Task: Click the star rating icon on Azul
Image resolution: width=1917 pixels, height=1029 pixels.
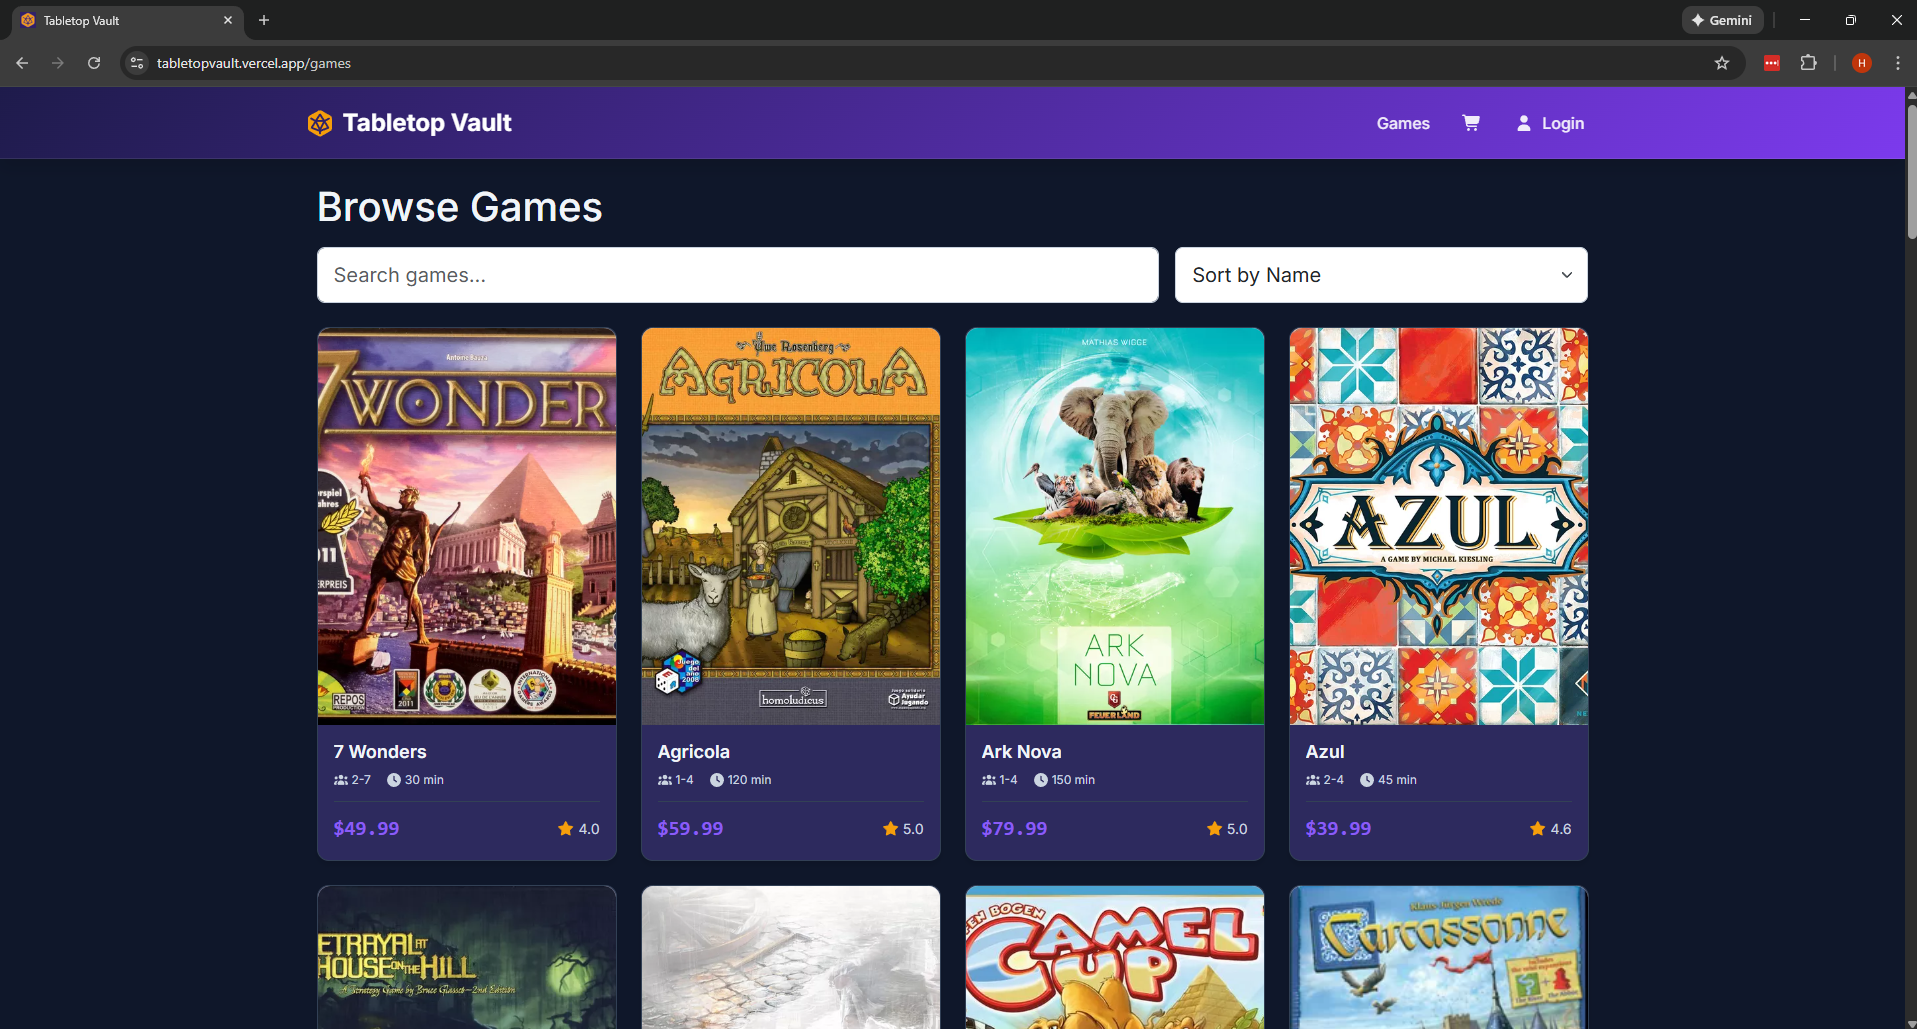Action: 1536,828
